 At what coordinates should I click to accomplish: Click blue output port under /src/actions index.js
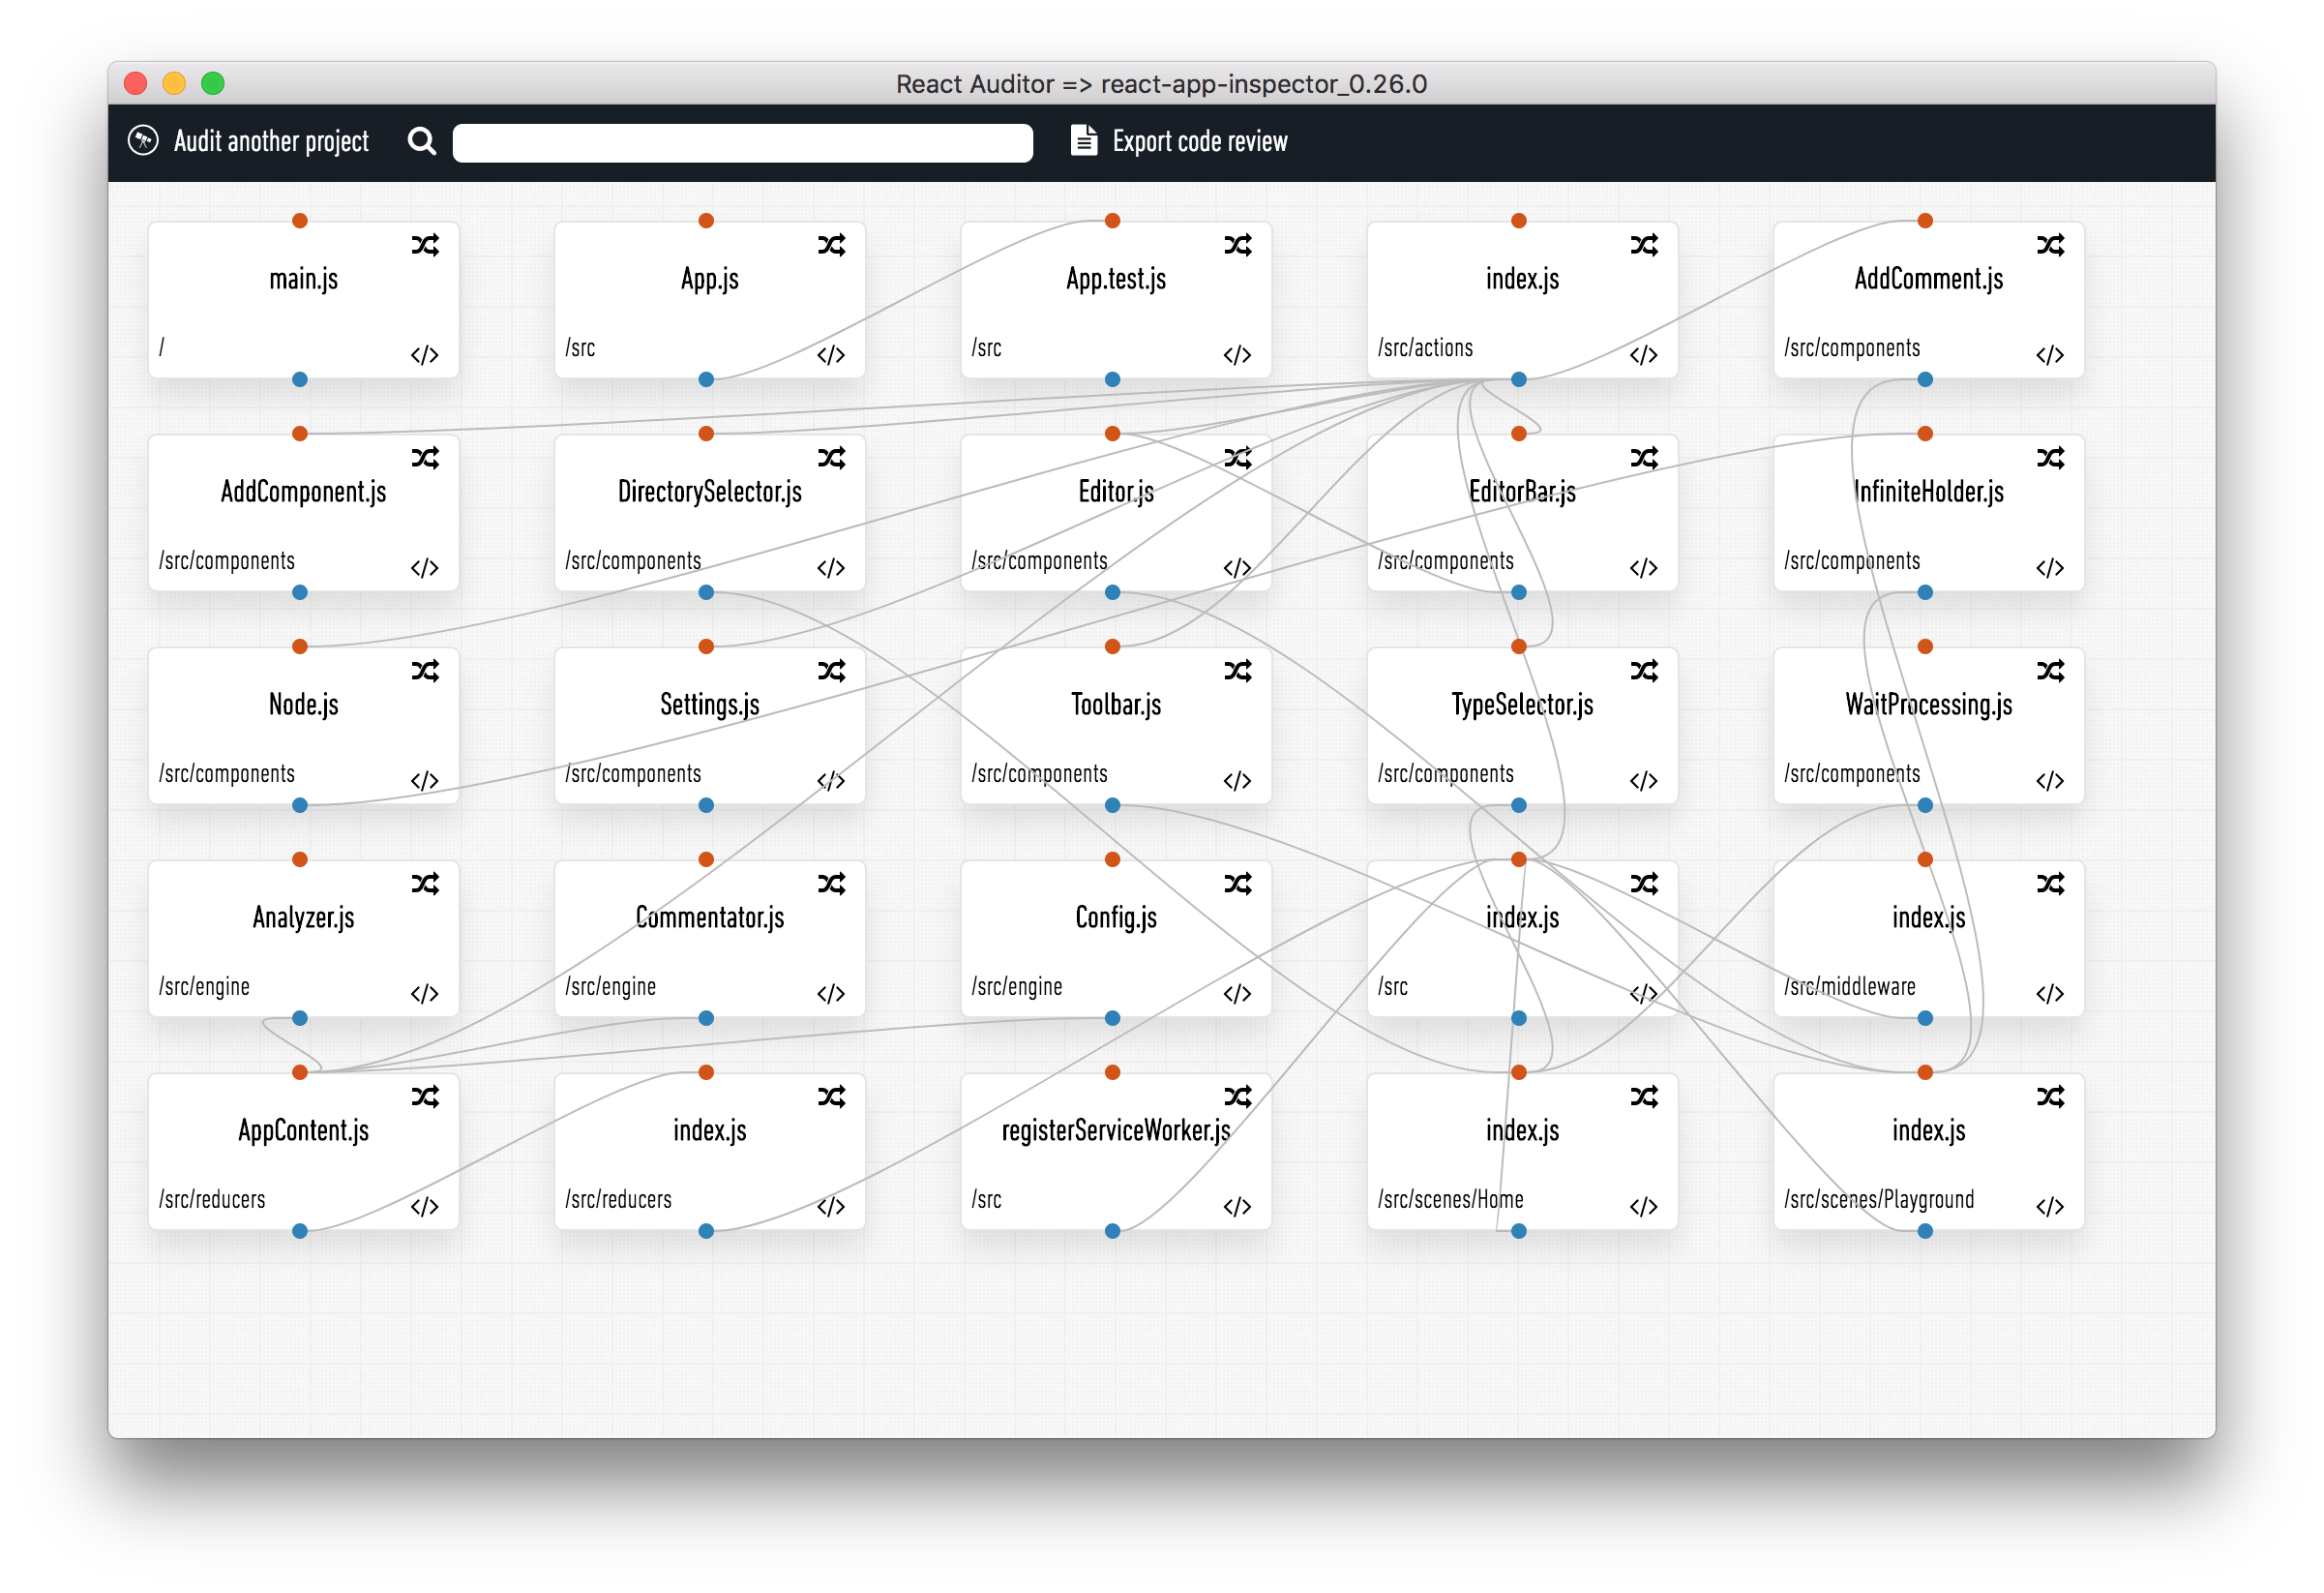[x=1518, y=380]
